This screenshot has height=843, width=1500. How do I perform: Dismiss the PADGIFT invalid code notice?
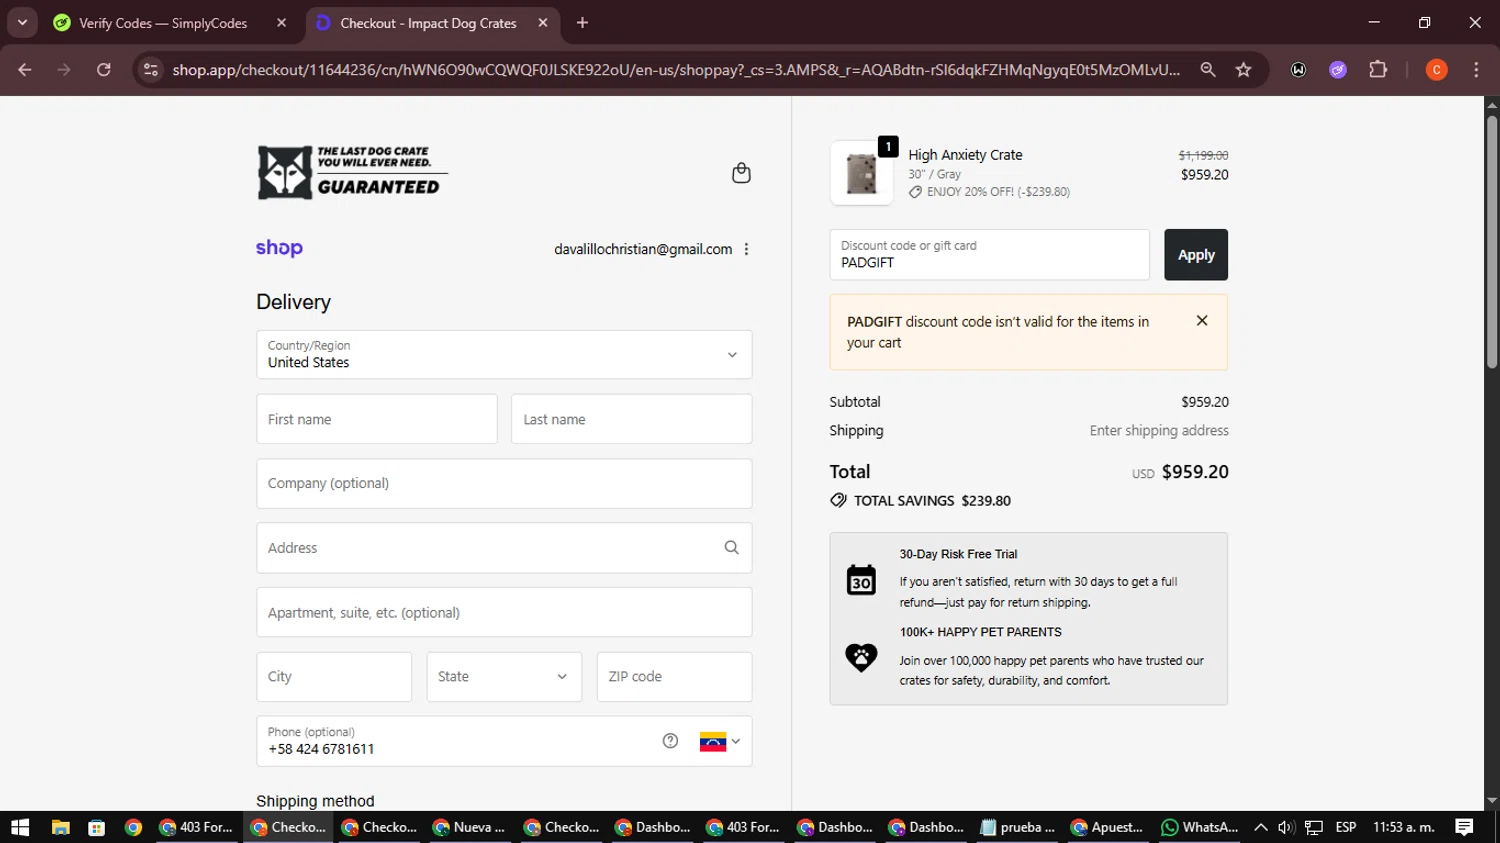click(x=1202, y=321)
